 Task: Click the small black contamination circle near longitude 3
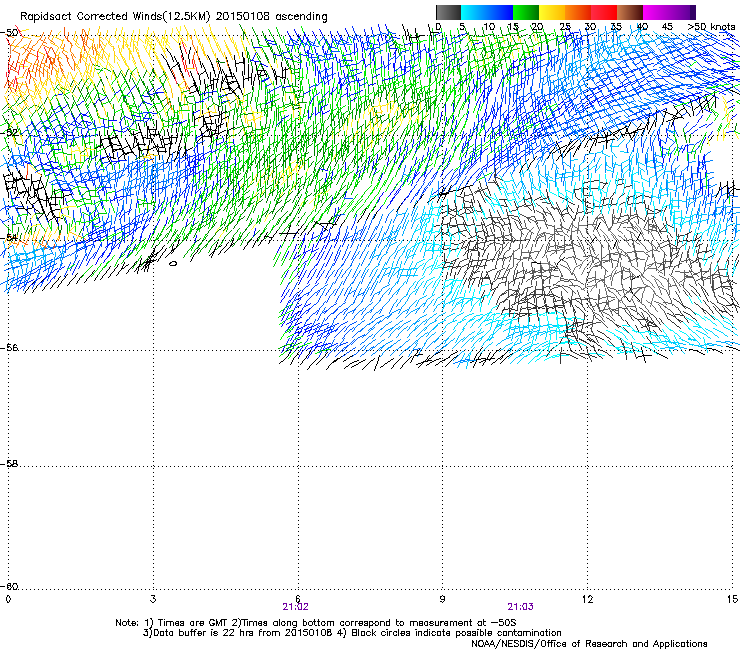point(173,263)
